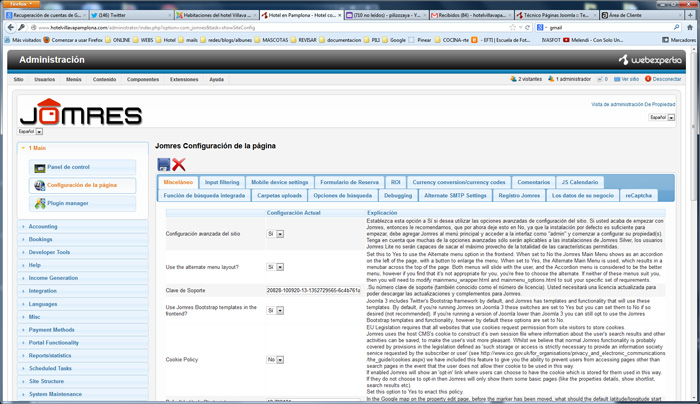Switch to Mobile device settings tab
The width and height of the screenshot is (700, 404).
point(279,182)
